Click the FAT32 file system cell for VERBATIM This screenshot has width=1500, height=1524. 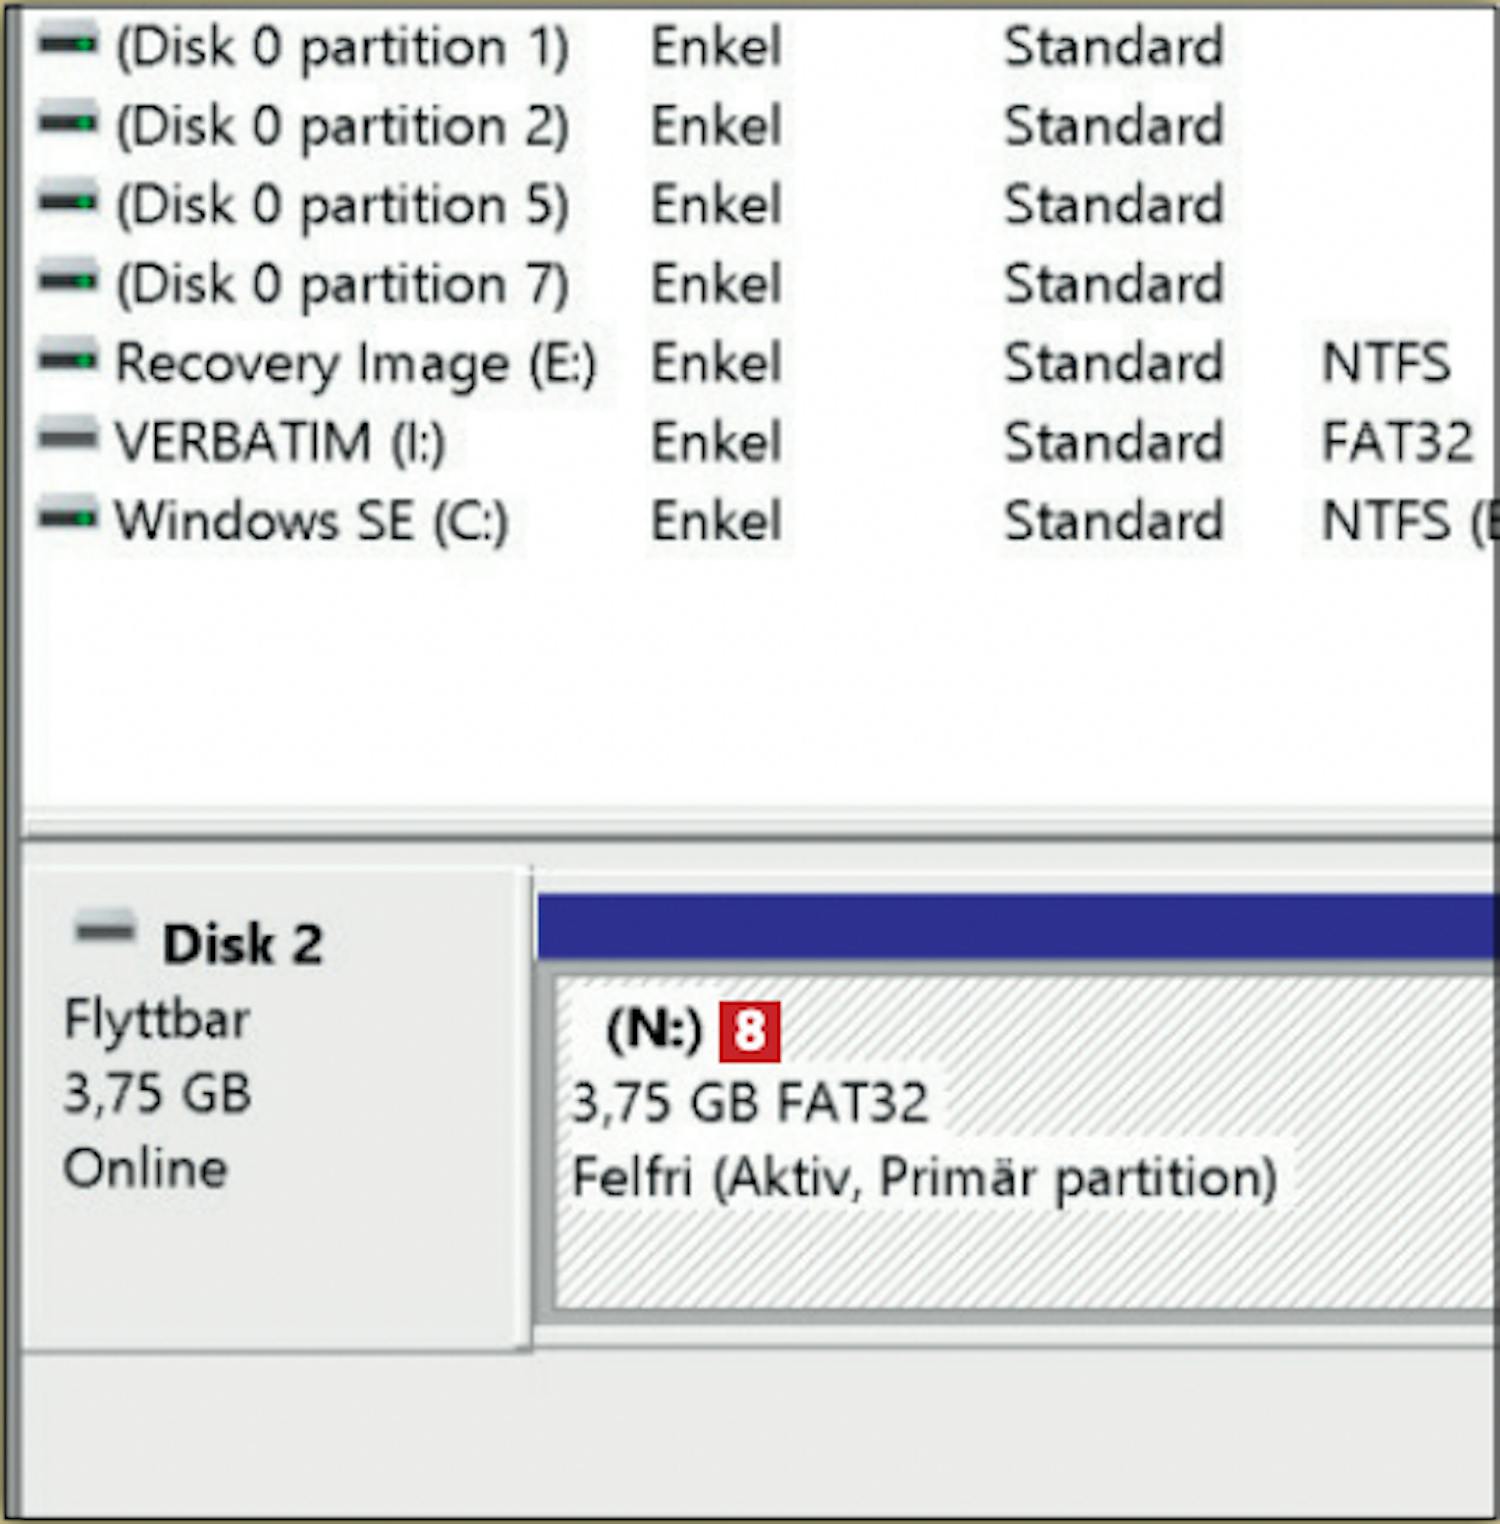[1397, 442]
